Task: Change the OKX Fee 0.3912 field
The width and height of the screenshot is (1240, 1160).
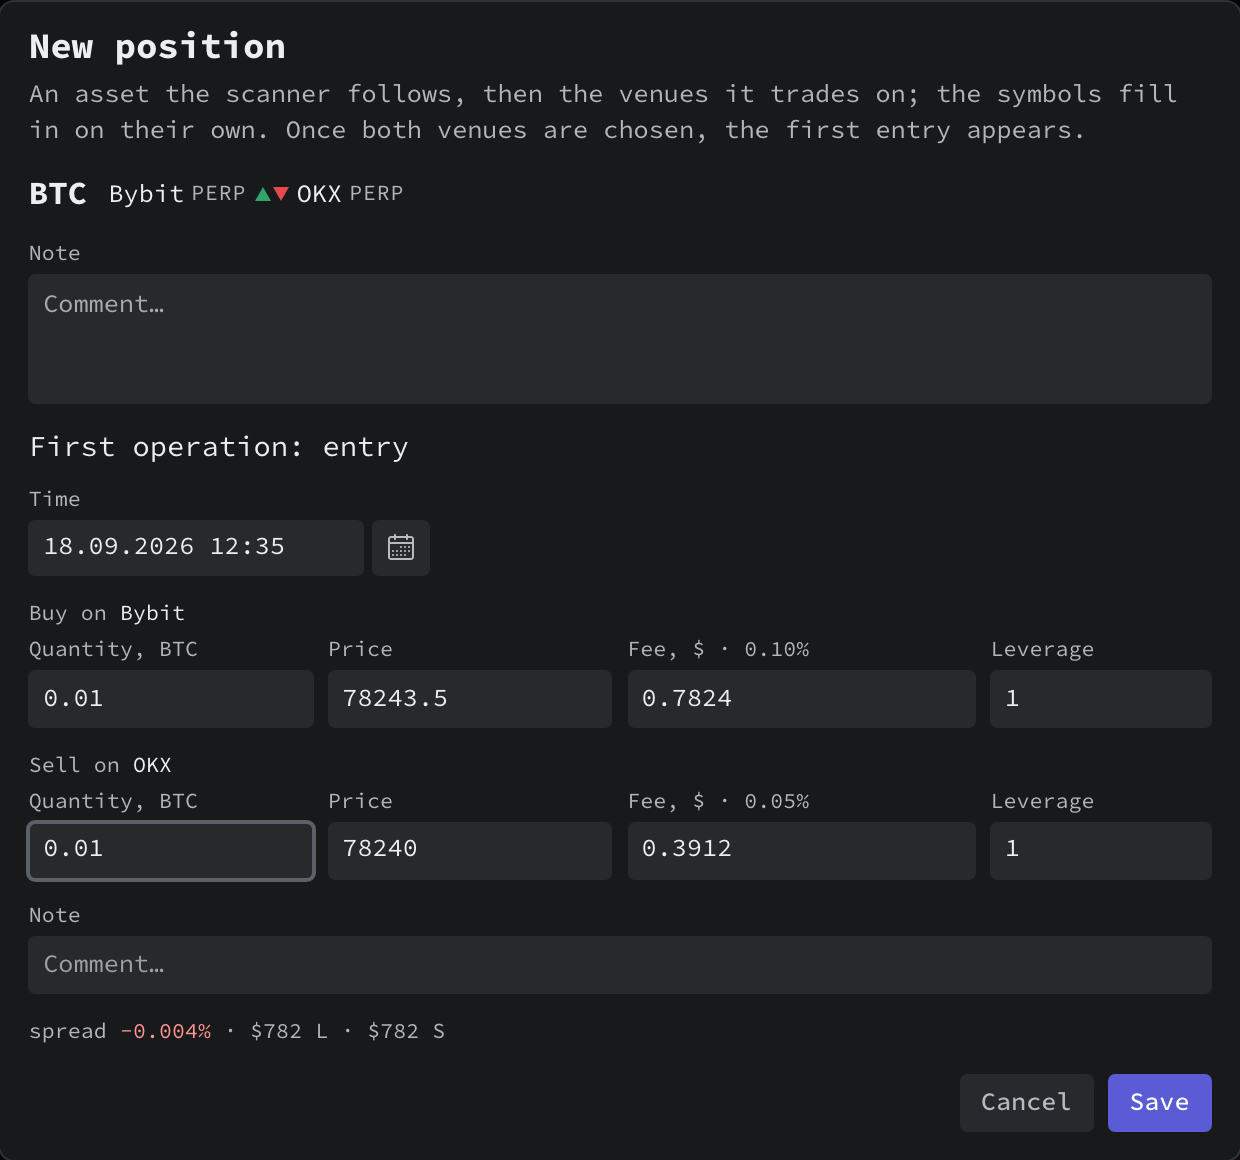Action: 802,851
